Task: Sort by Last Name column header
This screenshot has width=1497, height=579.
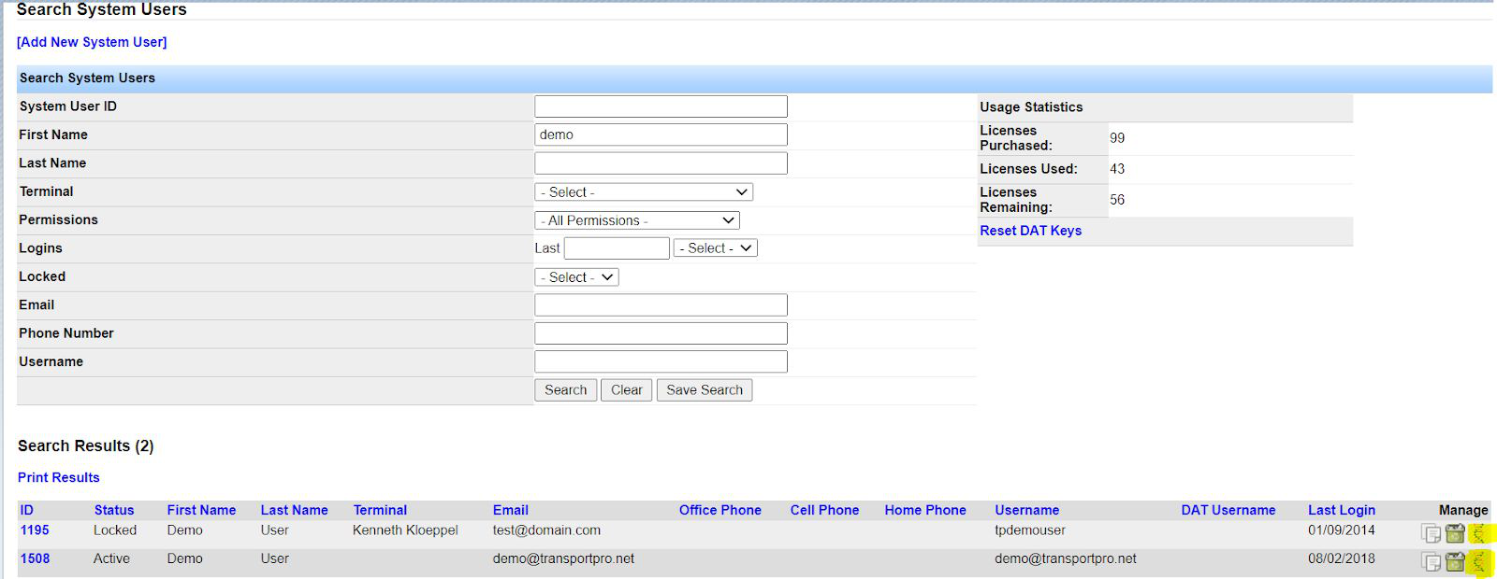Action: [294, 510]
